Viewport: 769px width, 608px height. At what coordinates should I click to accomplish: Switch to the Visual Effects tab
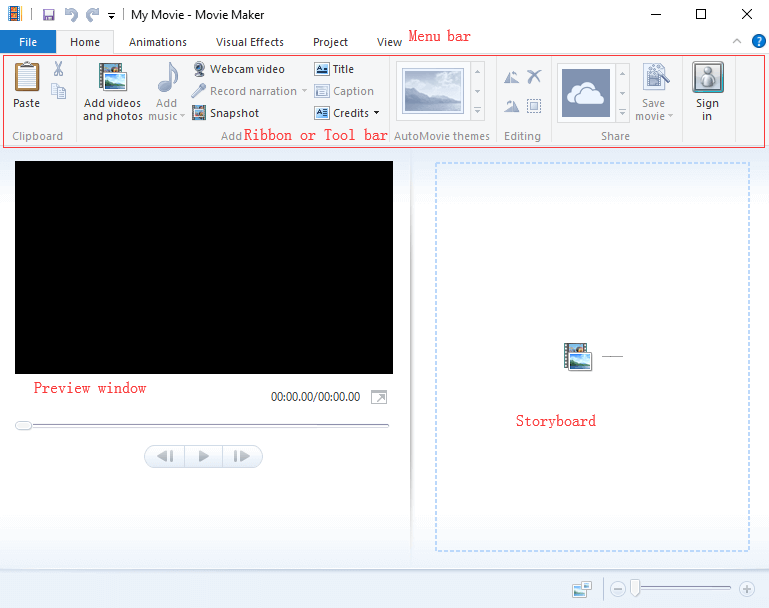tap(250, 42)
